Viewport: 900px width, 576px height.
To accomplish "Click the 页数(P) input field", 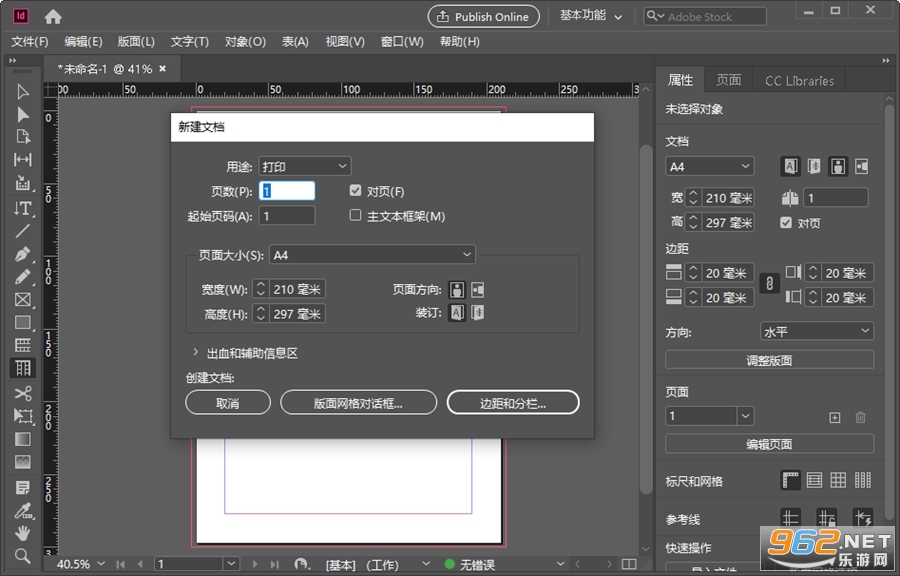I will click(x=287, y=191).
